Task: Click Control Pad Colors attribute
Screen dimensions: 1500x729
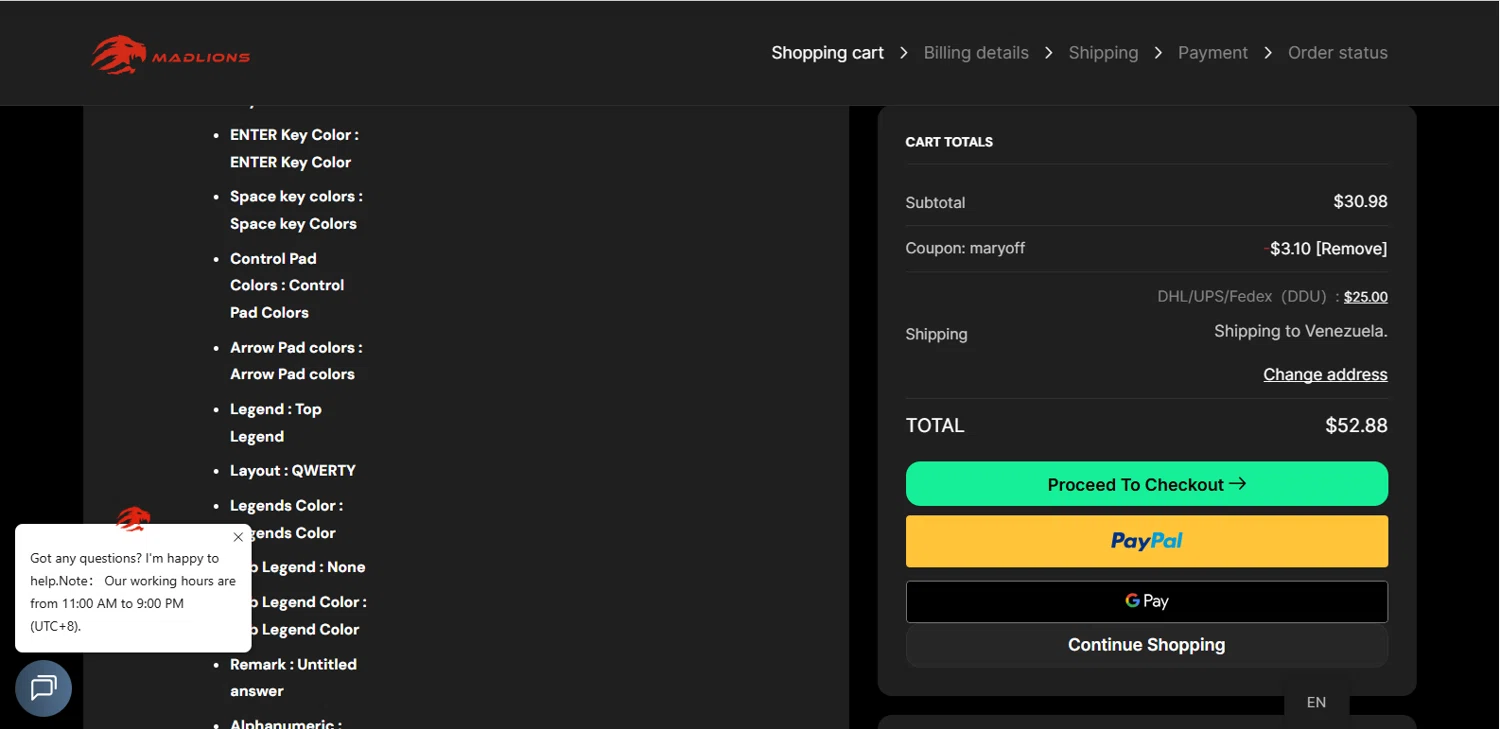Action: 287,286
